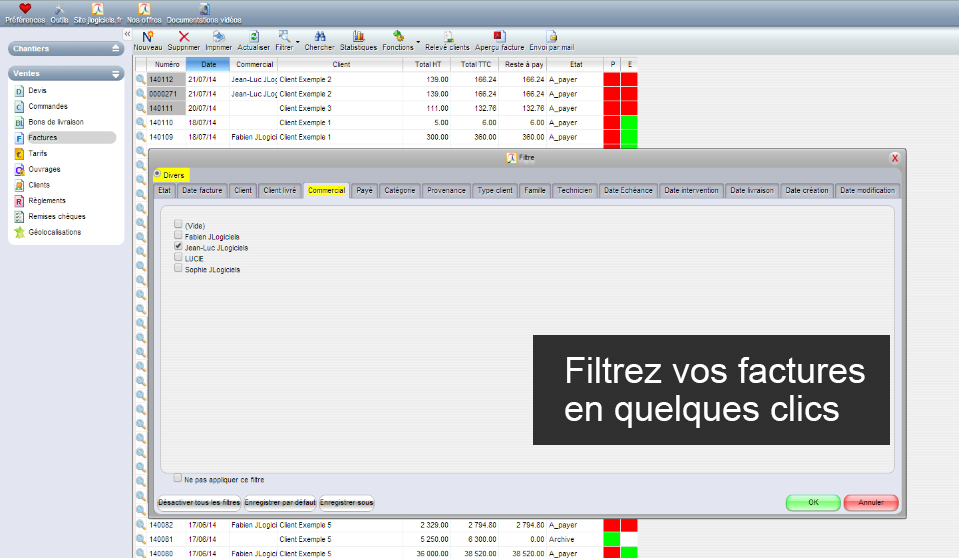
Task: Switch to the Catégorie tab
Action: [400, 191]
